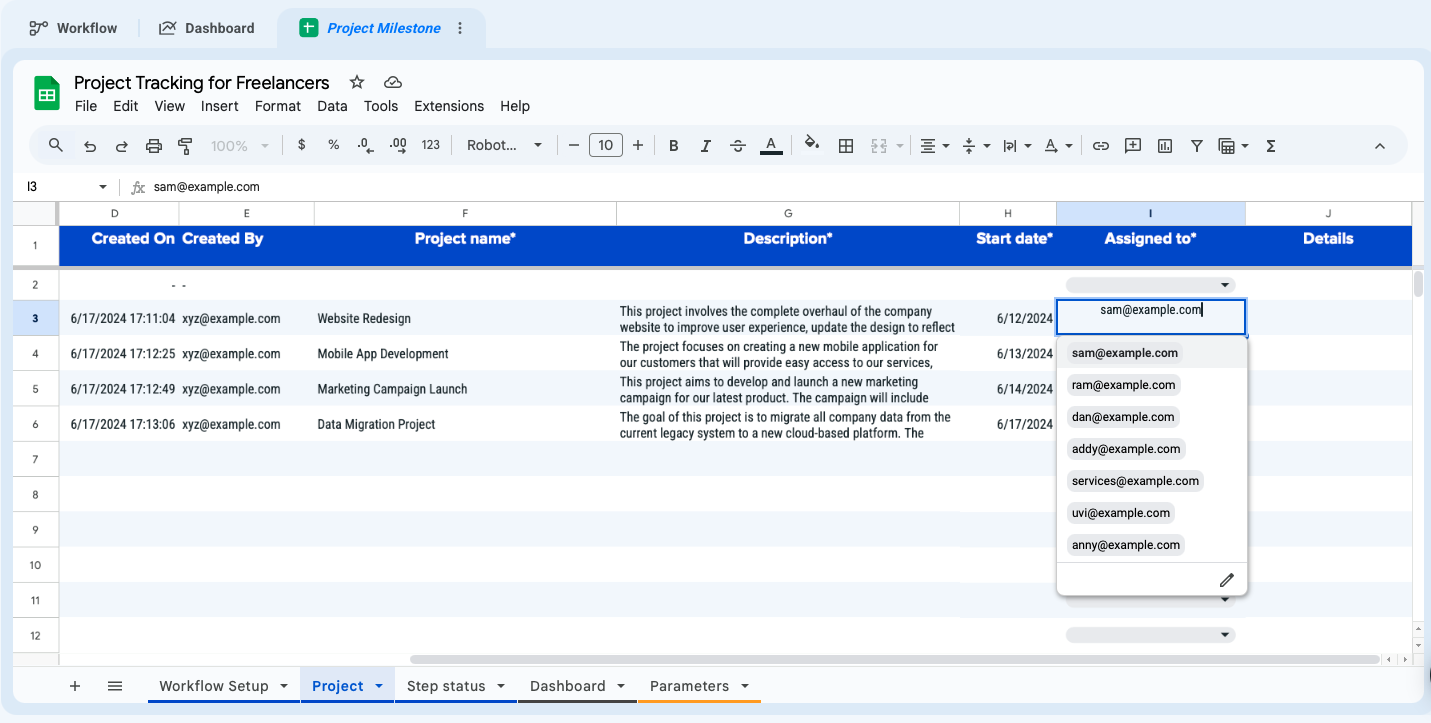Switch to the Dashboard top tab

[207, 28]
